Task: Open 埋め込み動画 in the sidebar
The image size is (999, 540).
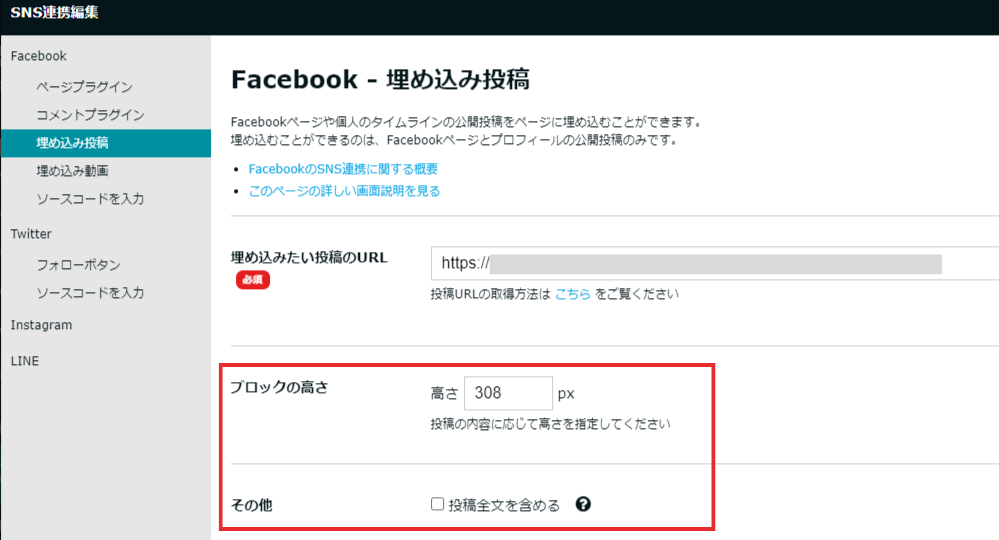Action: (x=72, y=171)
